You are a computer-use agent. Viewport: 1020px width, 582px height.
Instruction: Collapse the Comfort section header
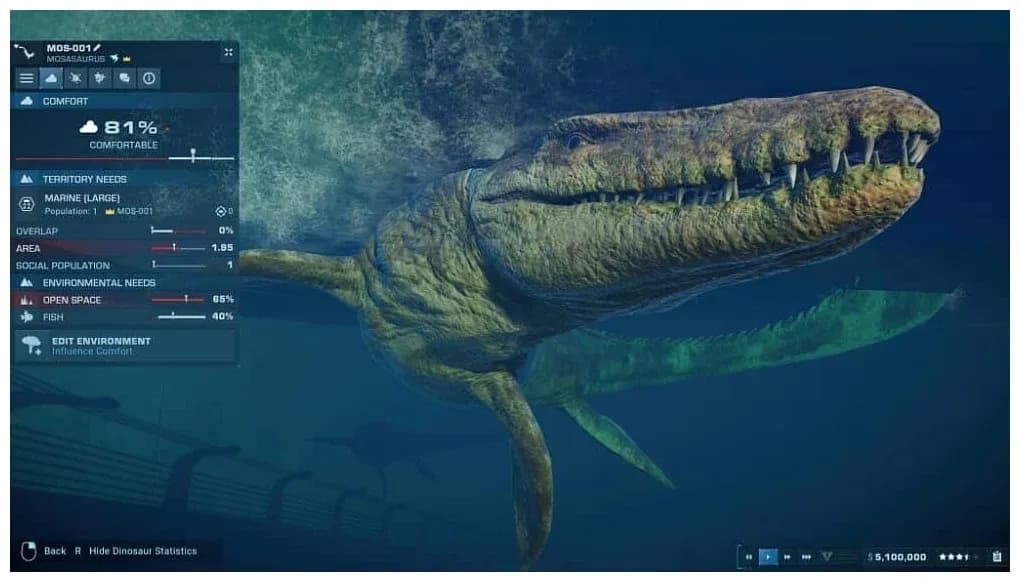click(x=120, y=101)
